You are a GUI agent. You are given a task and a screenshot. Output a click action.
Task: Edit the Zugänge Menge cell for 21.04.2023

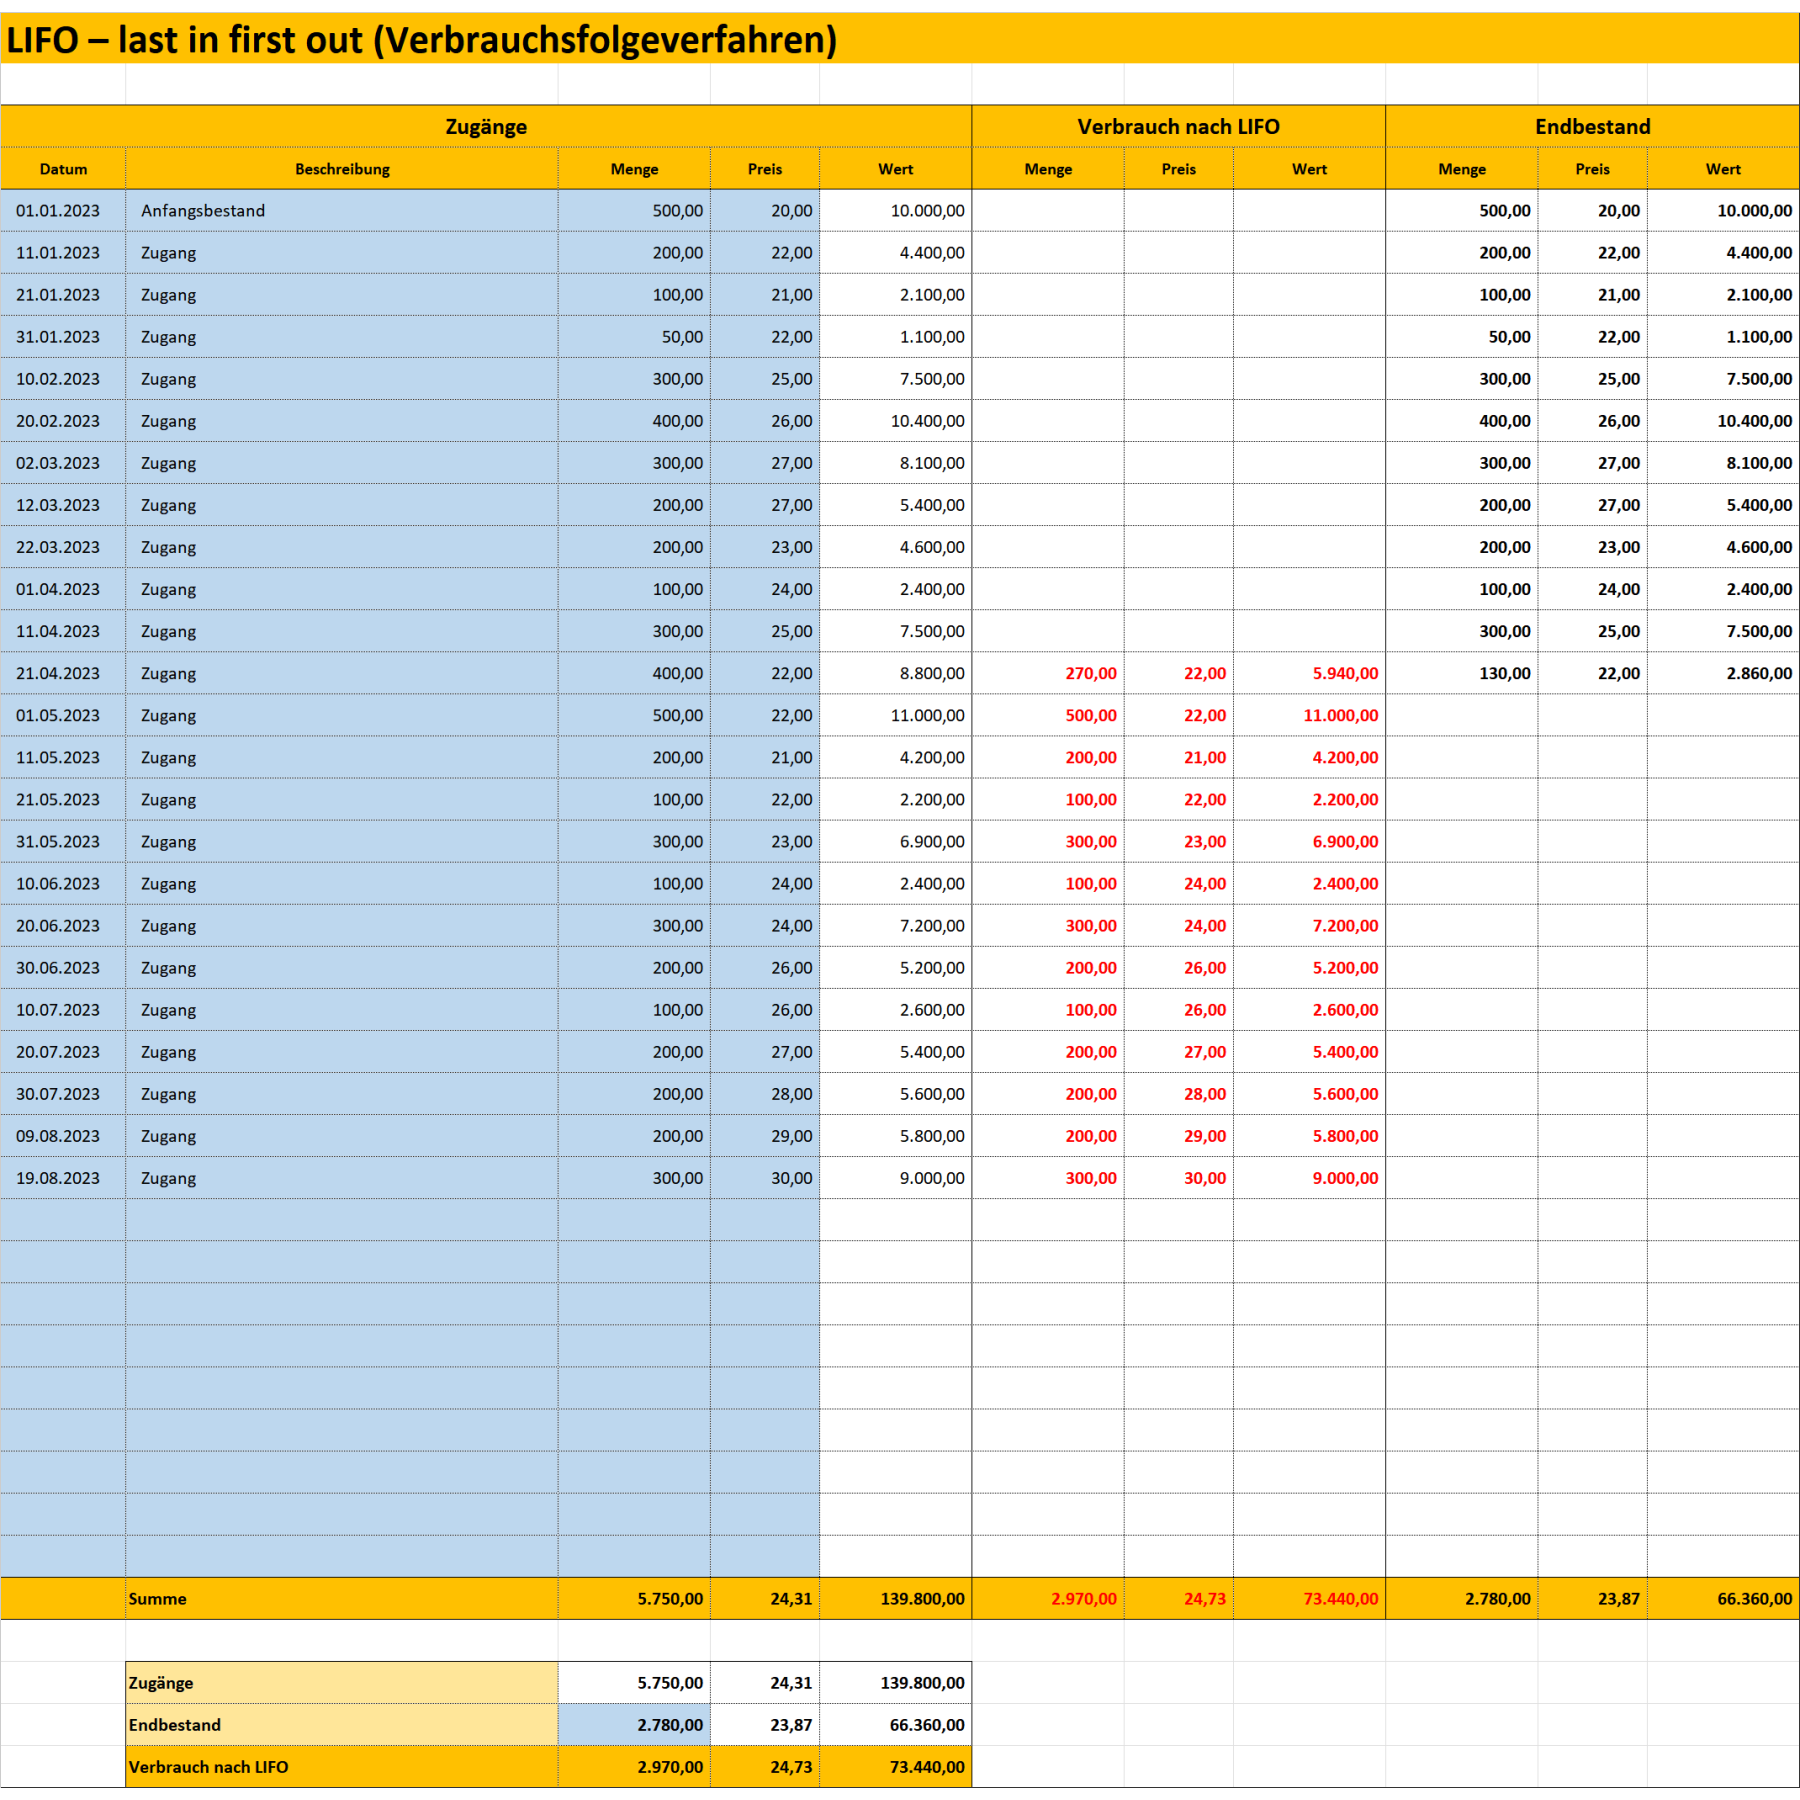pos(634,674)
